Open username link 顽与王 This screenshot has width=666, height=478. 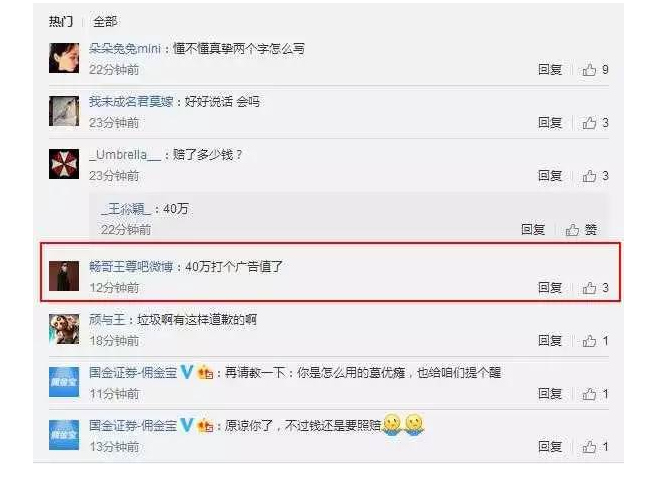(x=107, y=319)
